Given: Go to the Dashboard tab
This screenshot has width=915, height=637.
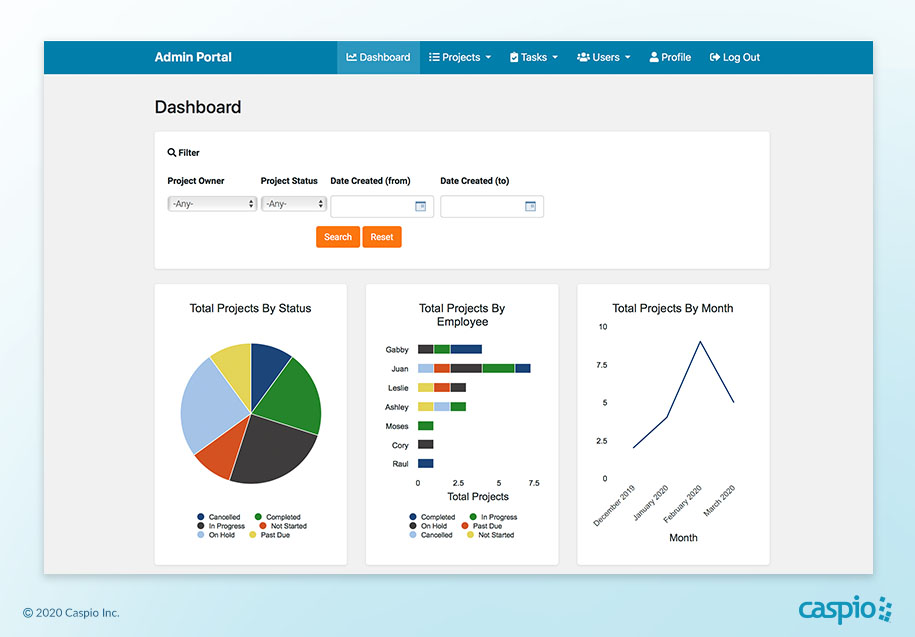Looking at the screenshot, I should tap(378, 58).
